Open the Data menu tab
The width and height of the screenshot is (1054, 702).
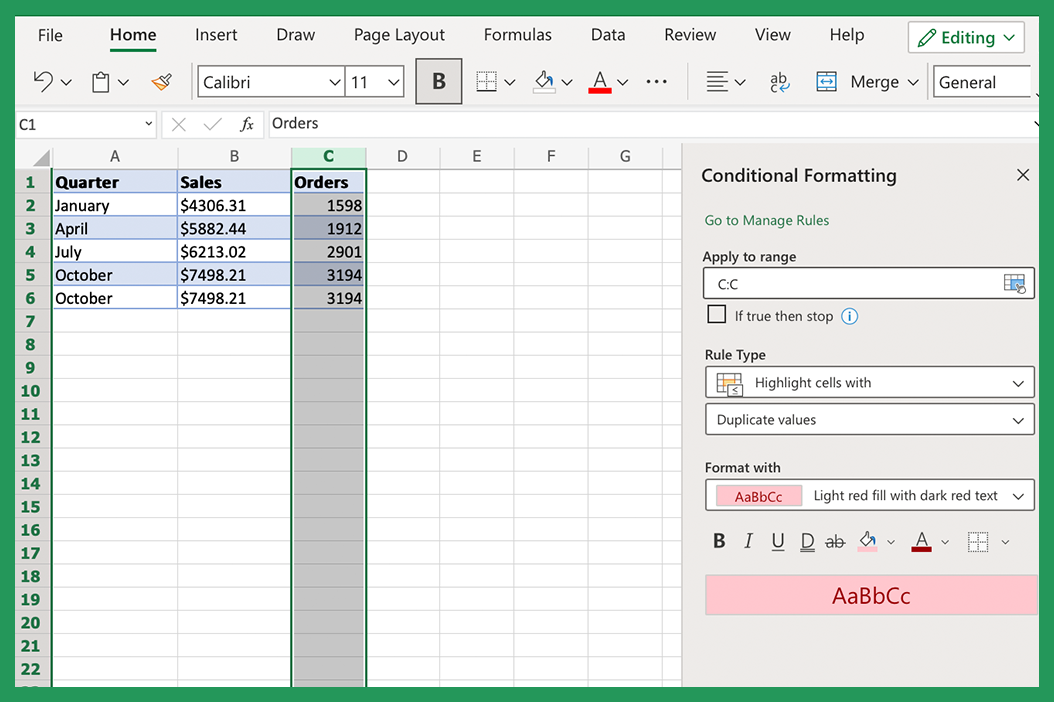608,34
